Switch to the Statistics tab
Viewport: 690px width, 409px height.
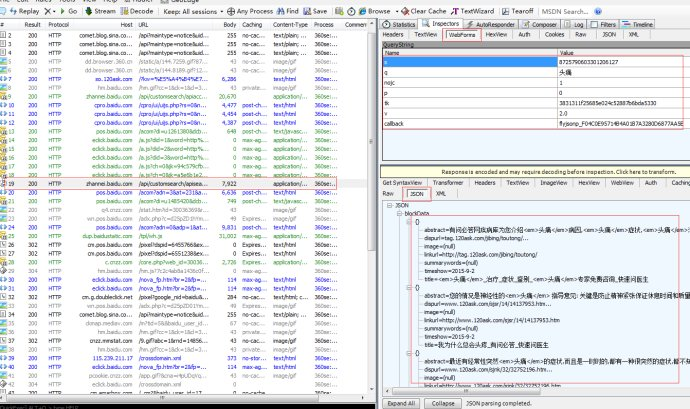pyautogui.click(x=399, y=24)
